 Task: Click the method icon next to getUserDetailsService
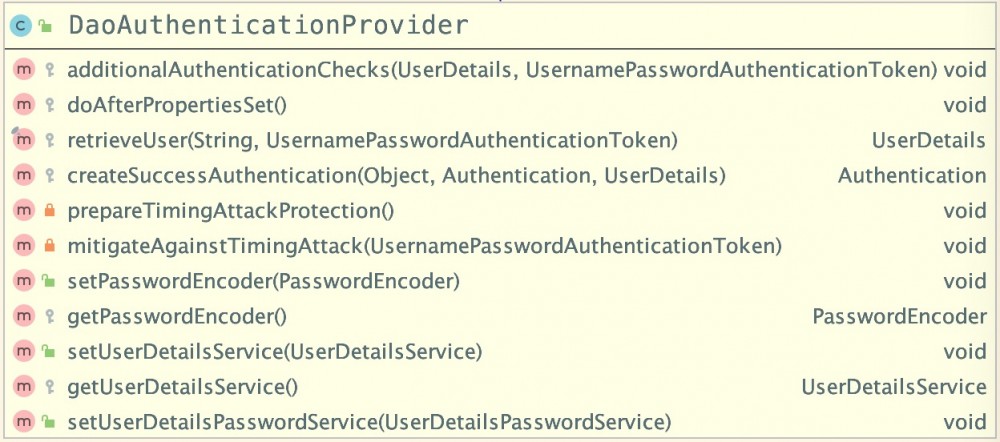23,386
